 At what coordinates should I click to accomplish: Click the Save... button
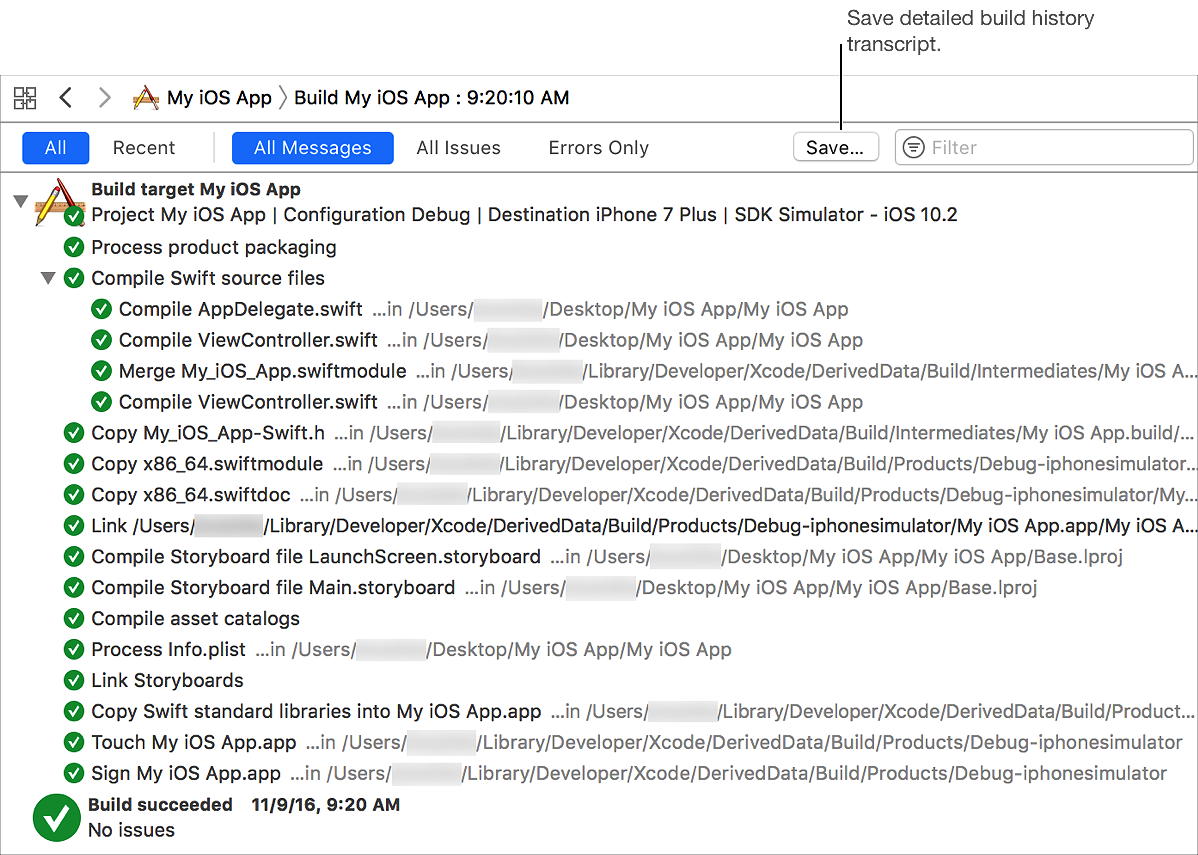(x=836, y=147)
